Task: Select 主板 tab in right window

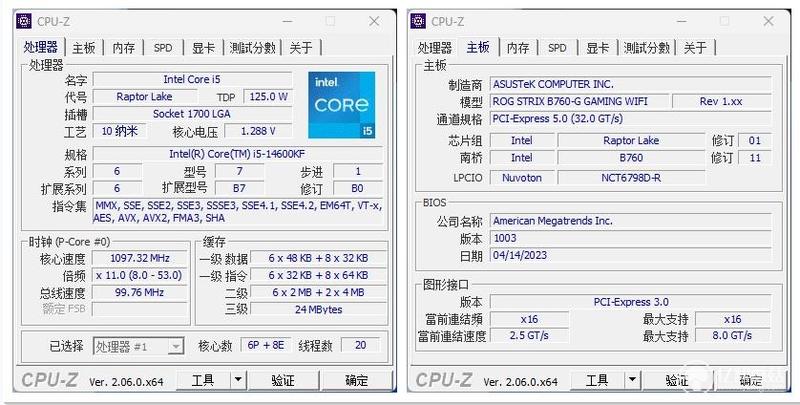Action: point(478,47)
